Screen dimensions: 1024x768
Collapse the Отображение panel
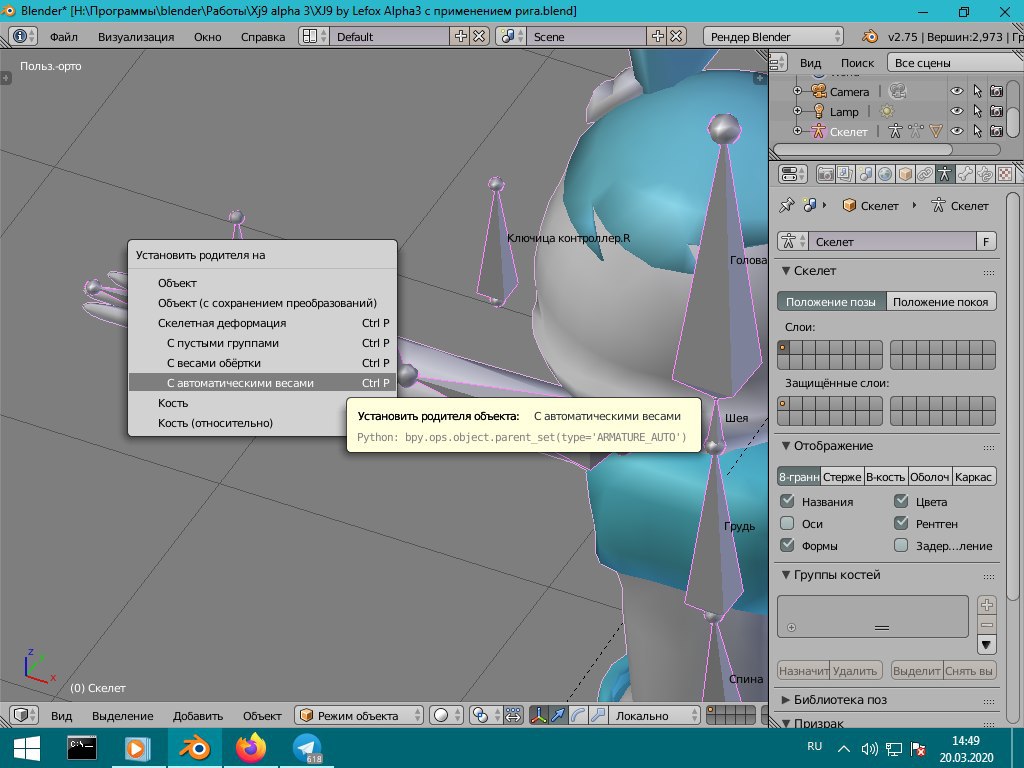coord(787,446)
